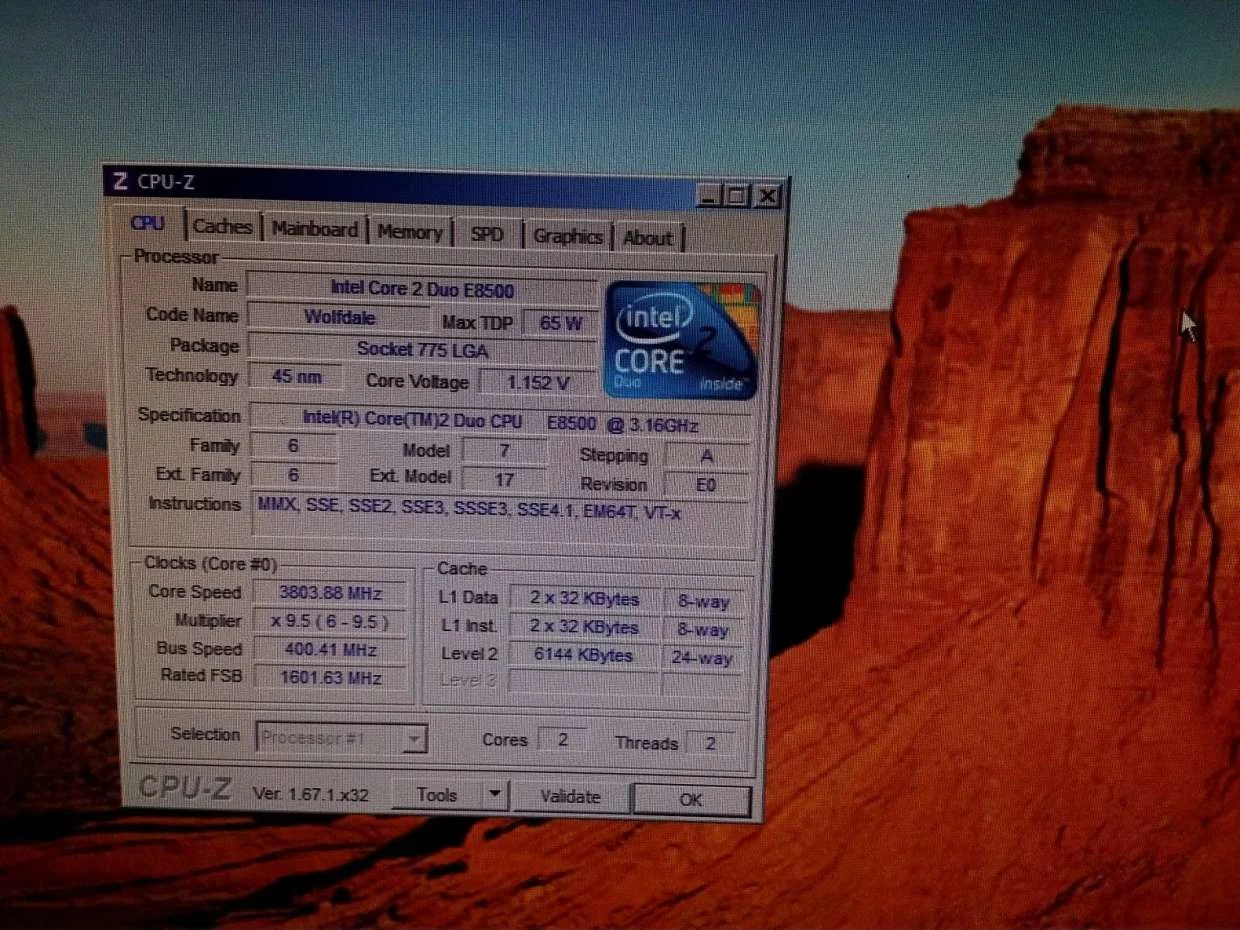Click the Validate button
1240x930 pixels.
click(x=571, y=797)
